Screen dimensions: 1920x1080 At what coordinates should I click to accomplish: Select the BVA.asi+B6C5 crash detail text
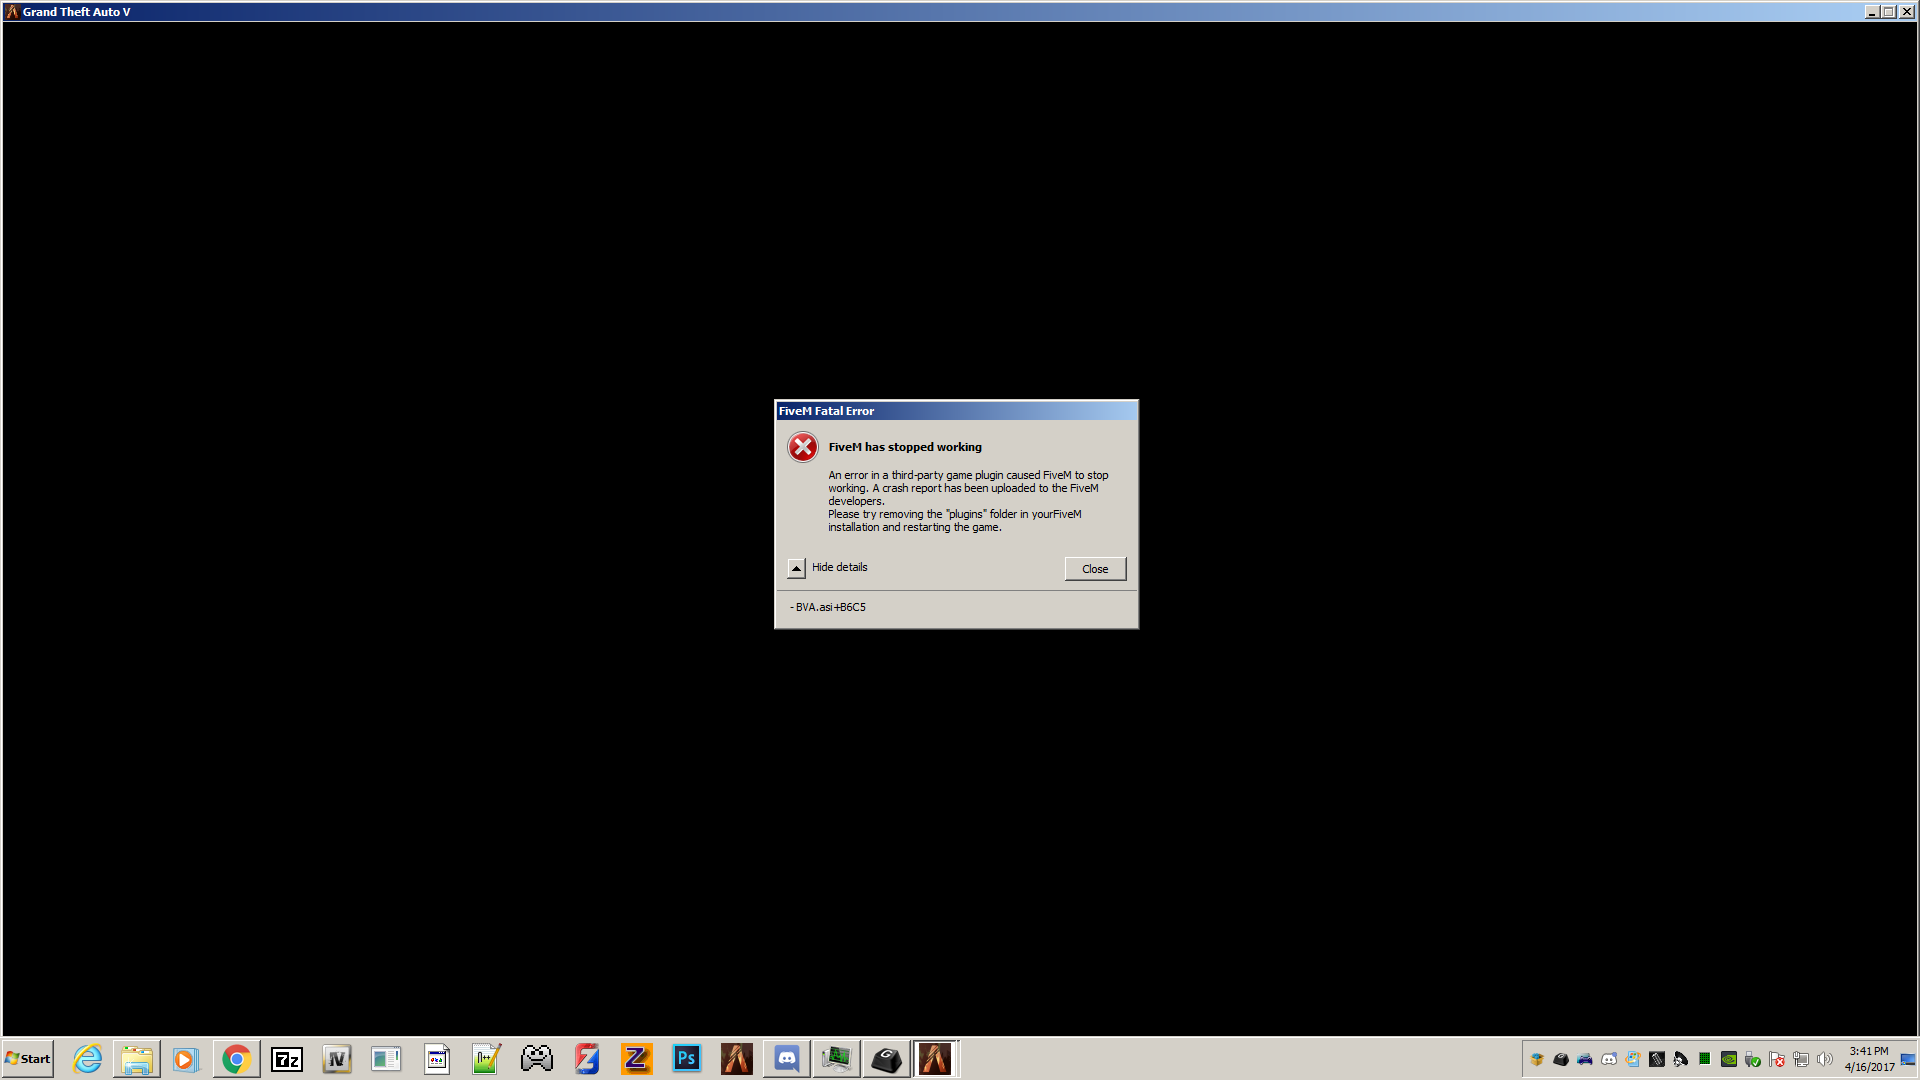(x=828, y=607)
